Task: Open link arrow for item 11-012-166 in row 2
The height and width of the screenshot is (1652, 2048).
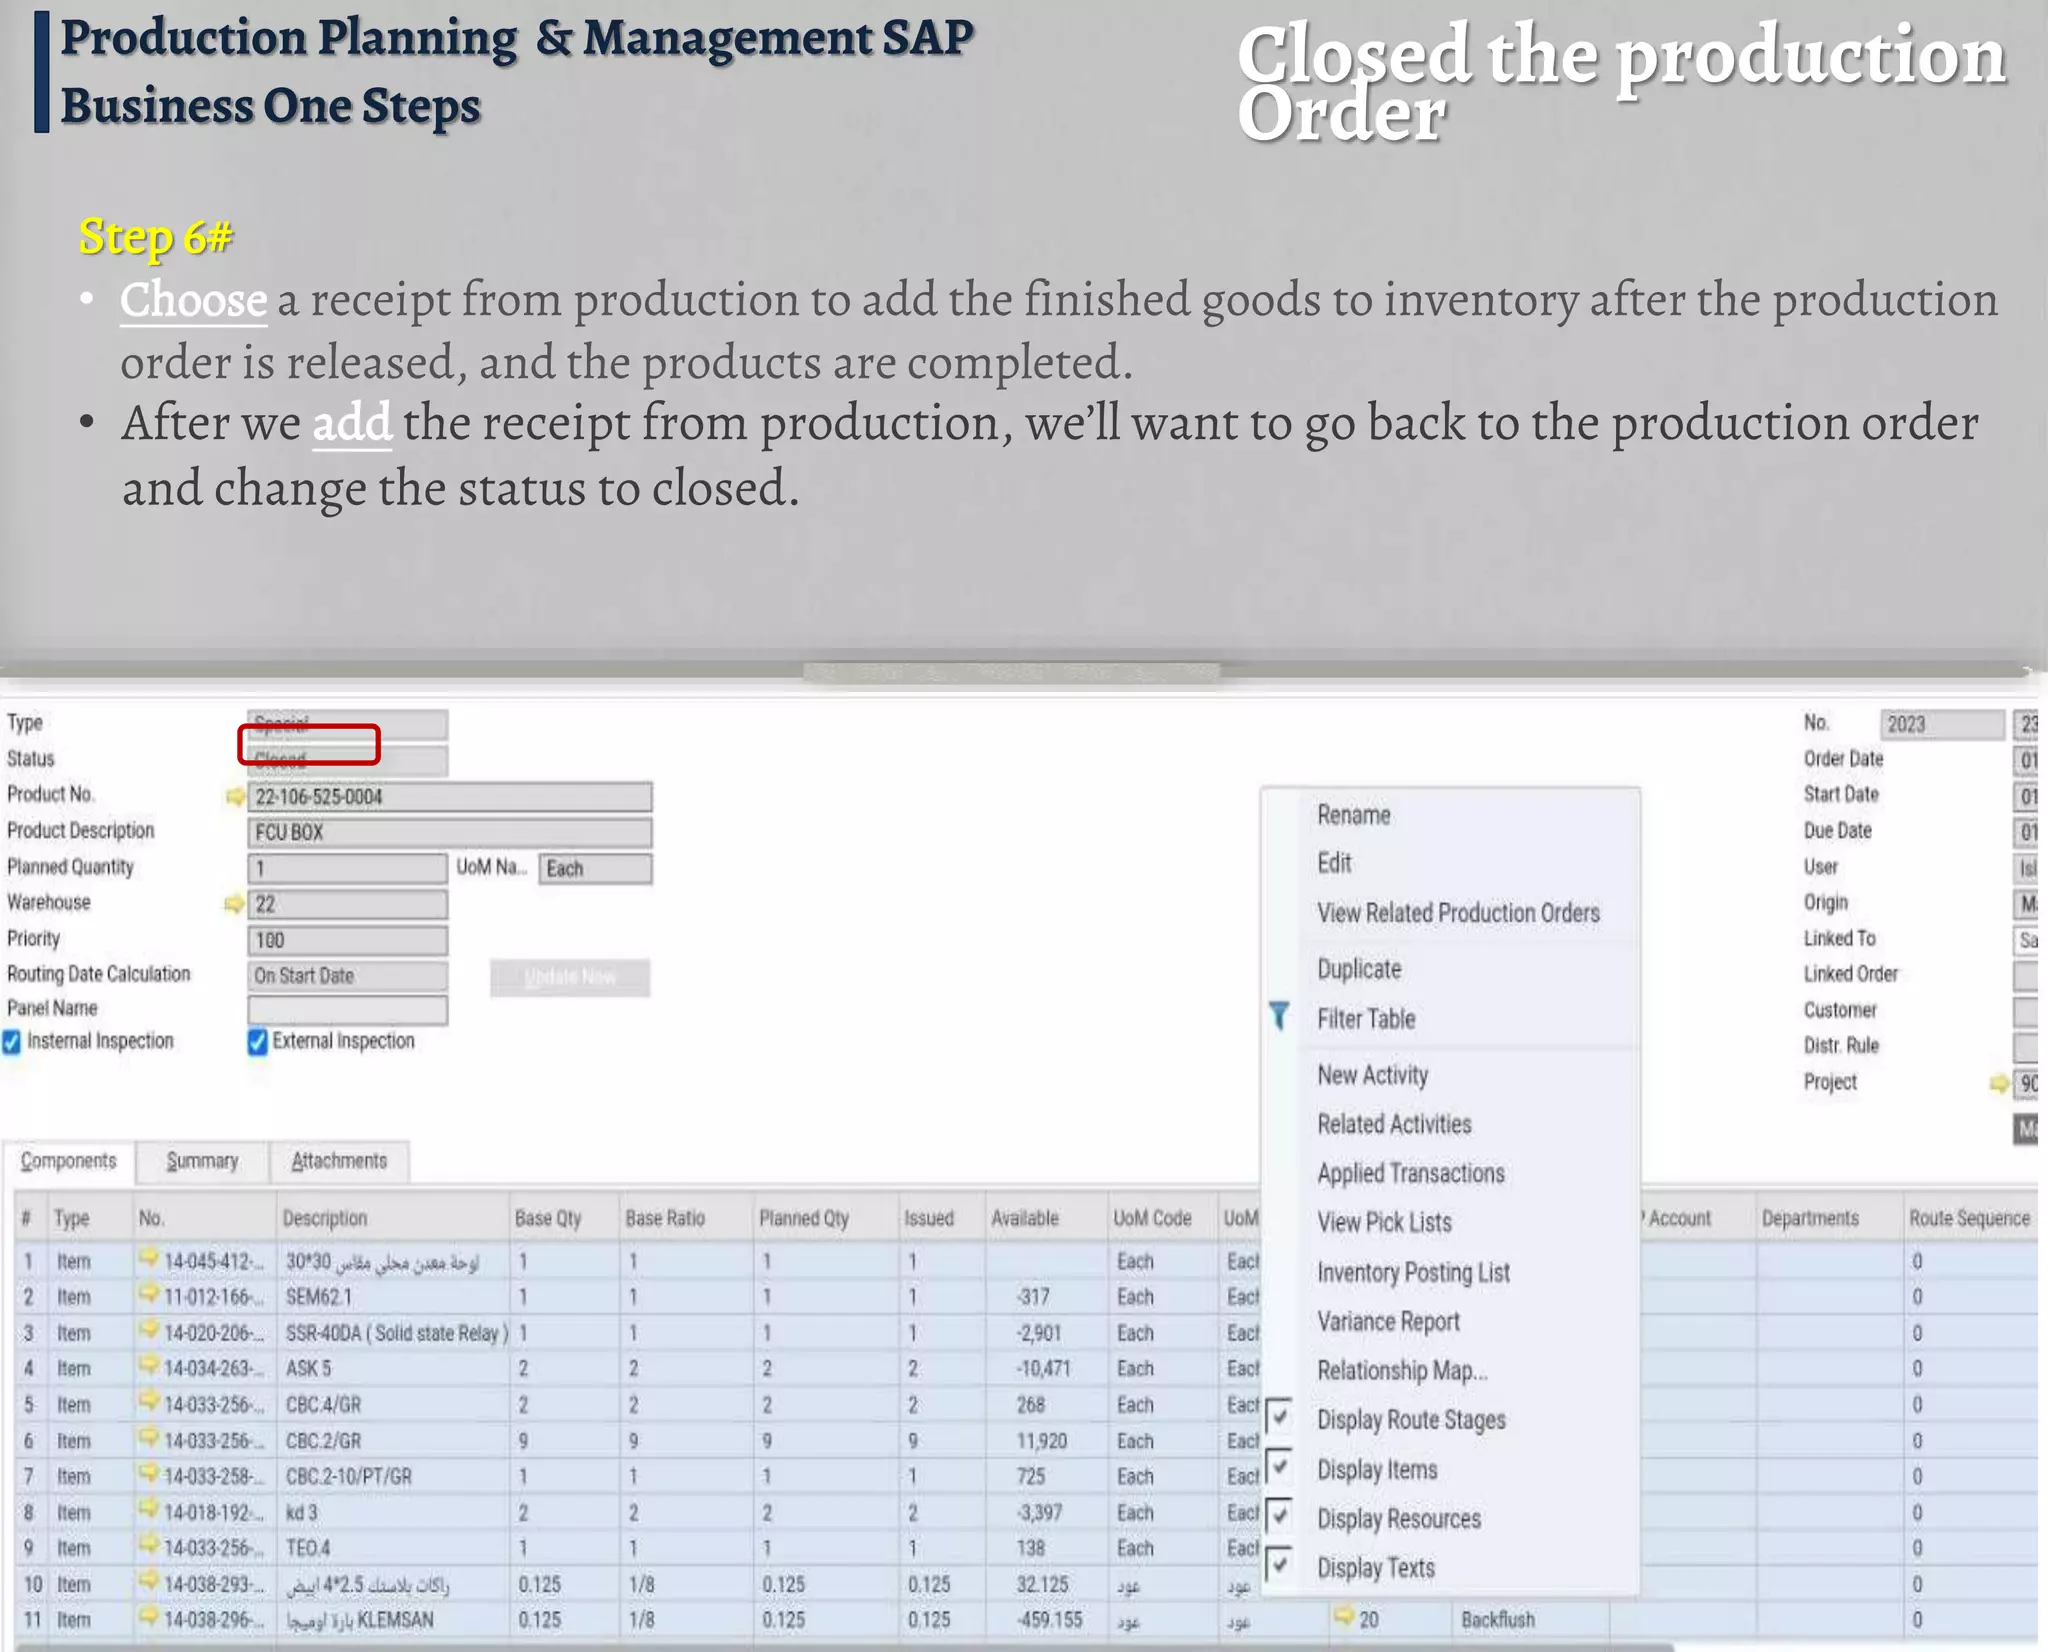Action: click(149, 1296)
